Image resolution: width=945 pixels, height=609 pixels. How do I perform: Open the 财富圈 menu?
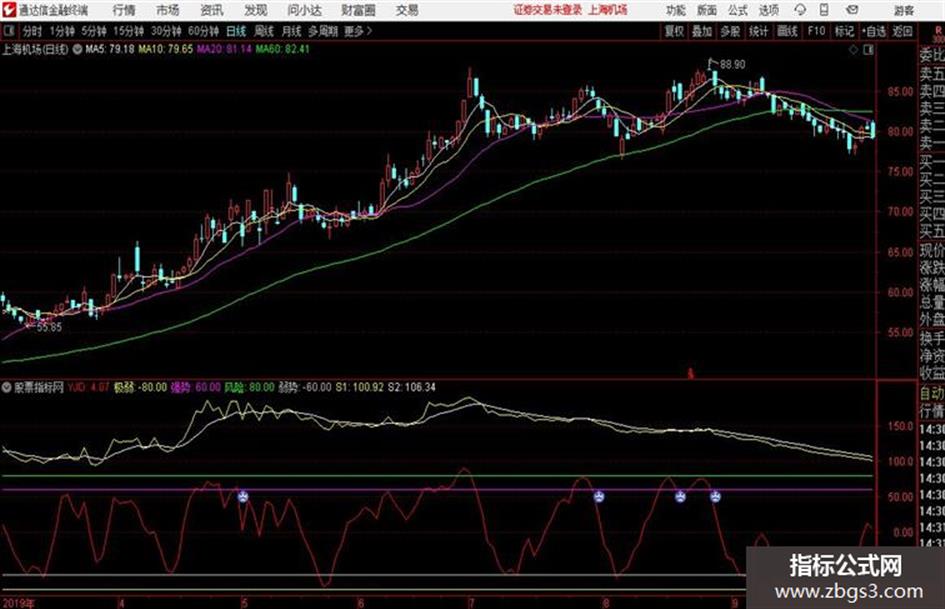tap(358, 10)
